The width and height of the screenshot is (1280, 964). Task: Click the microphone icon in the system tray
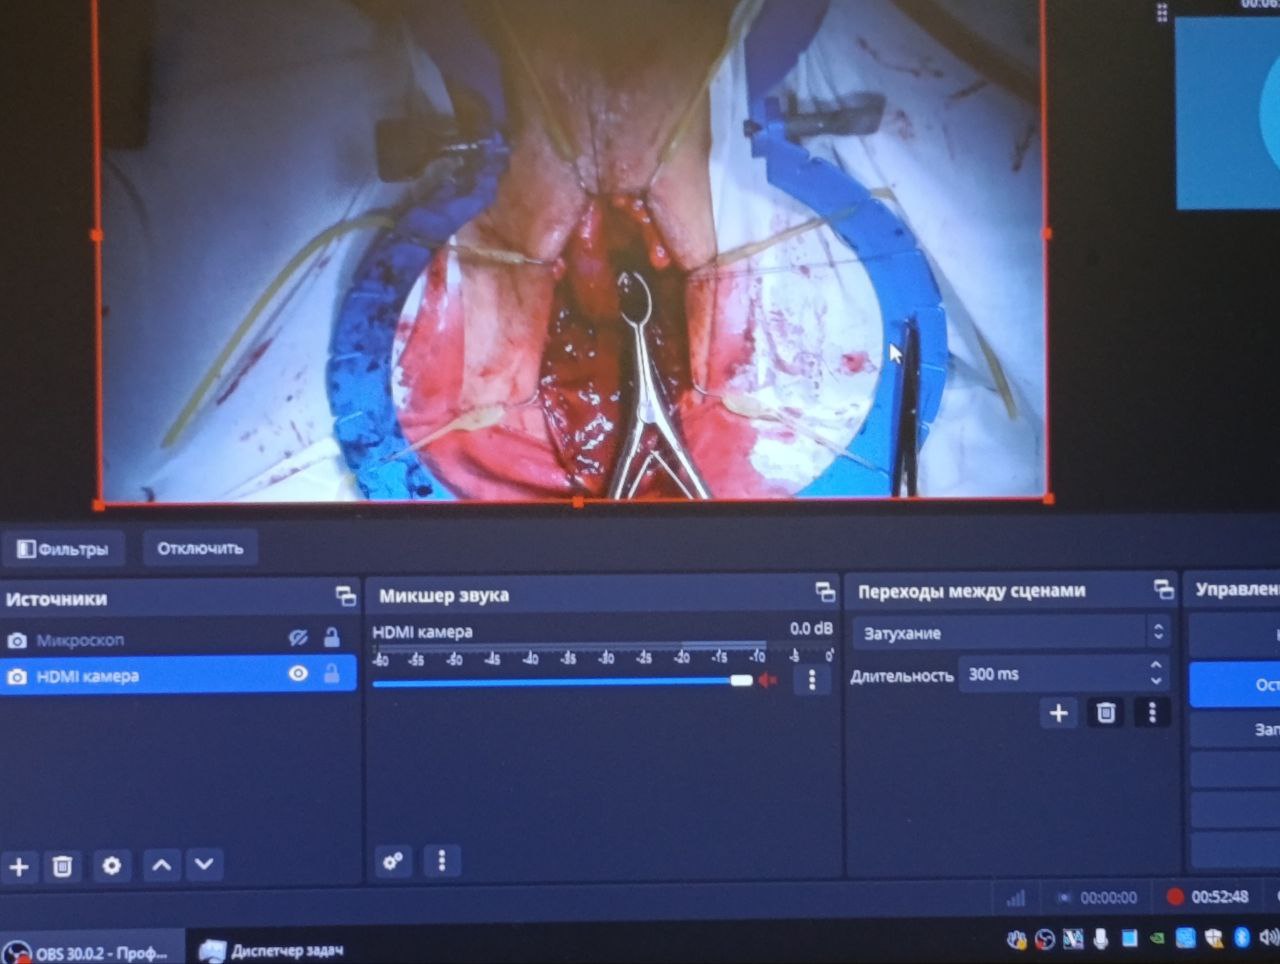pos(1101,939)
